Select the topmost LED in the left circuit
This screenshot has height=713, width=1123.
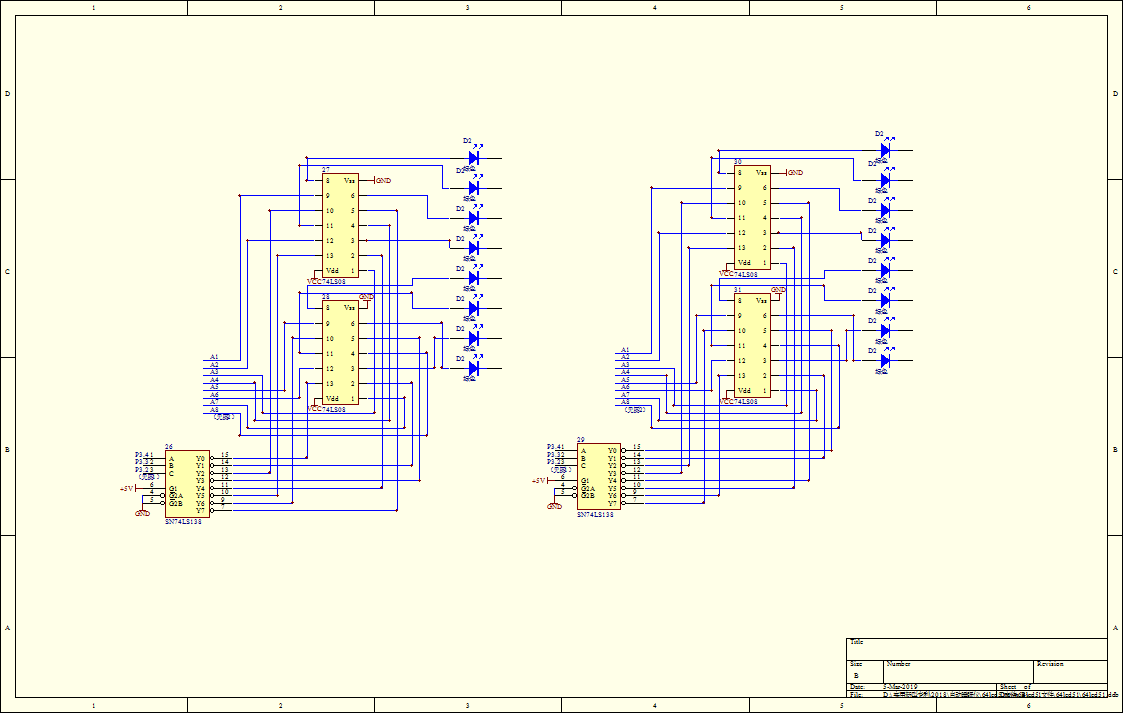click(x=474, y=157)
